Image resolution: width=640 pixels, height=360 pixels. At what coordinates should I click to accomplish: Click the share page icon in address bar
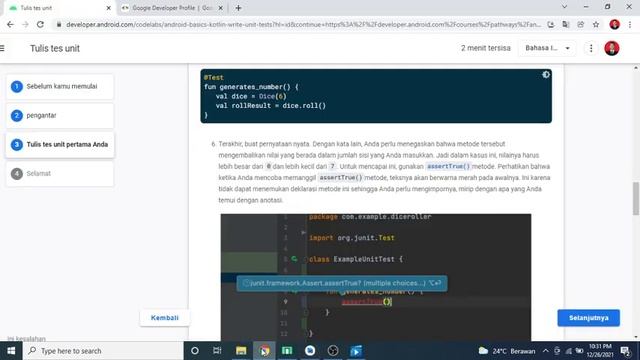point(581,24)
